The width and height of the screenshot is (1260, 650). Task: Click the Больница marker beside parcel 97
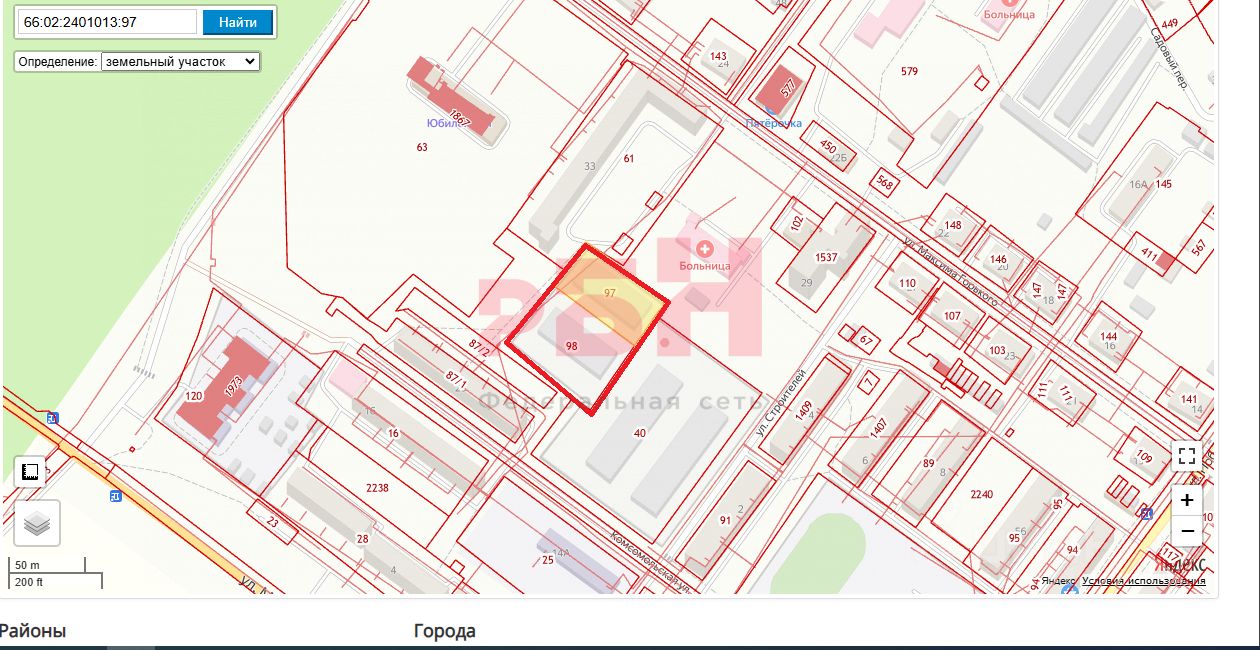click(705, 248)
